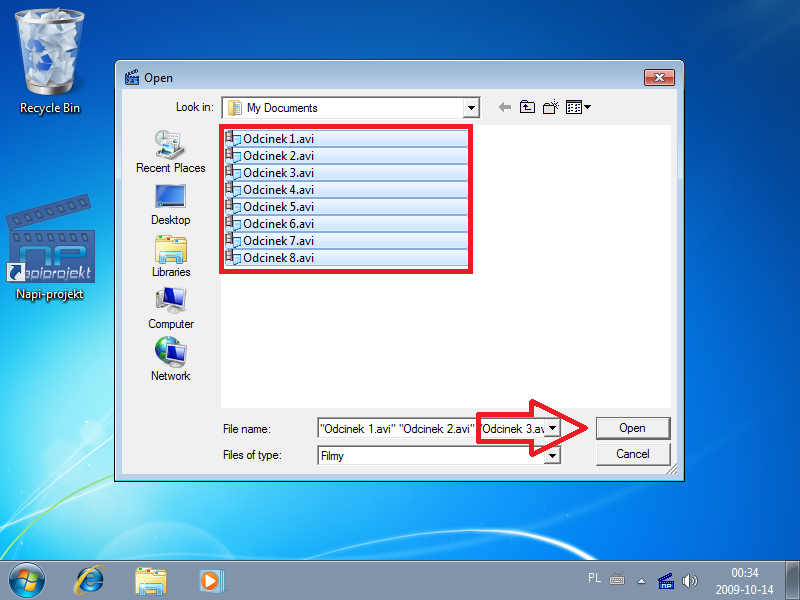Select file Odcinek 5.avi
The image size is (800, 600).
(346, 207)
